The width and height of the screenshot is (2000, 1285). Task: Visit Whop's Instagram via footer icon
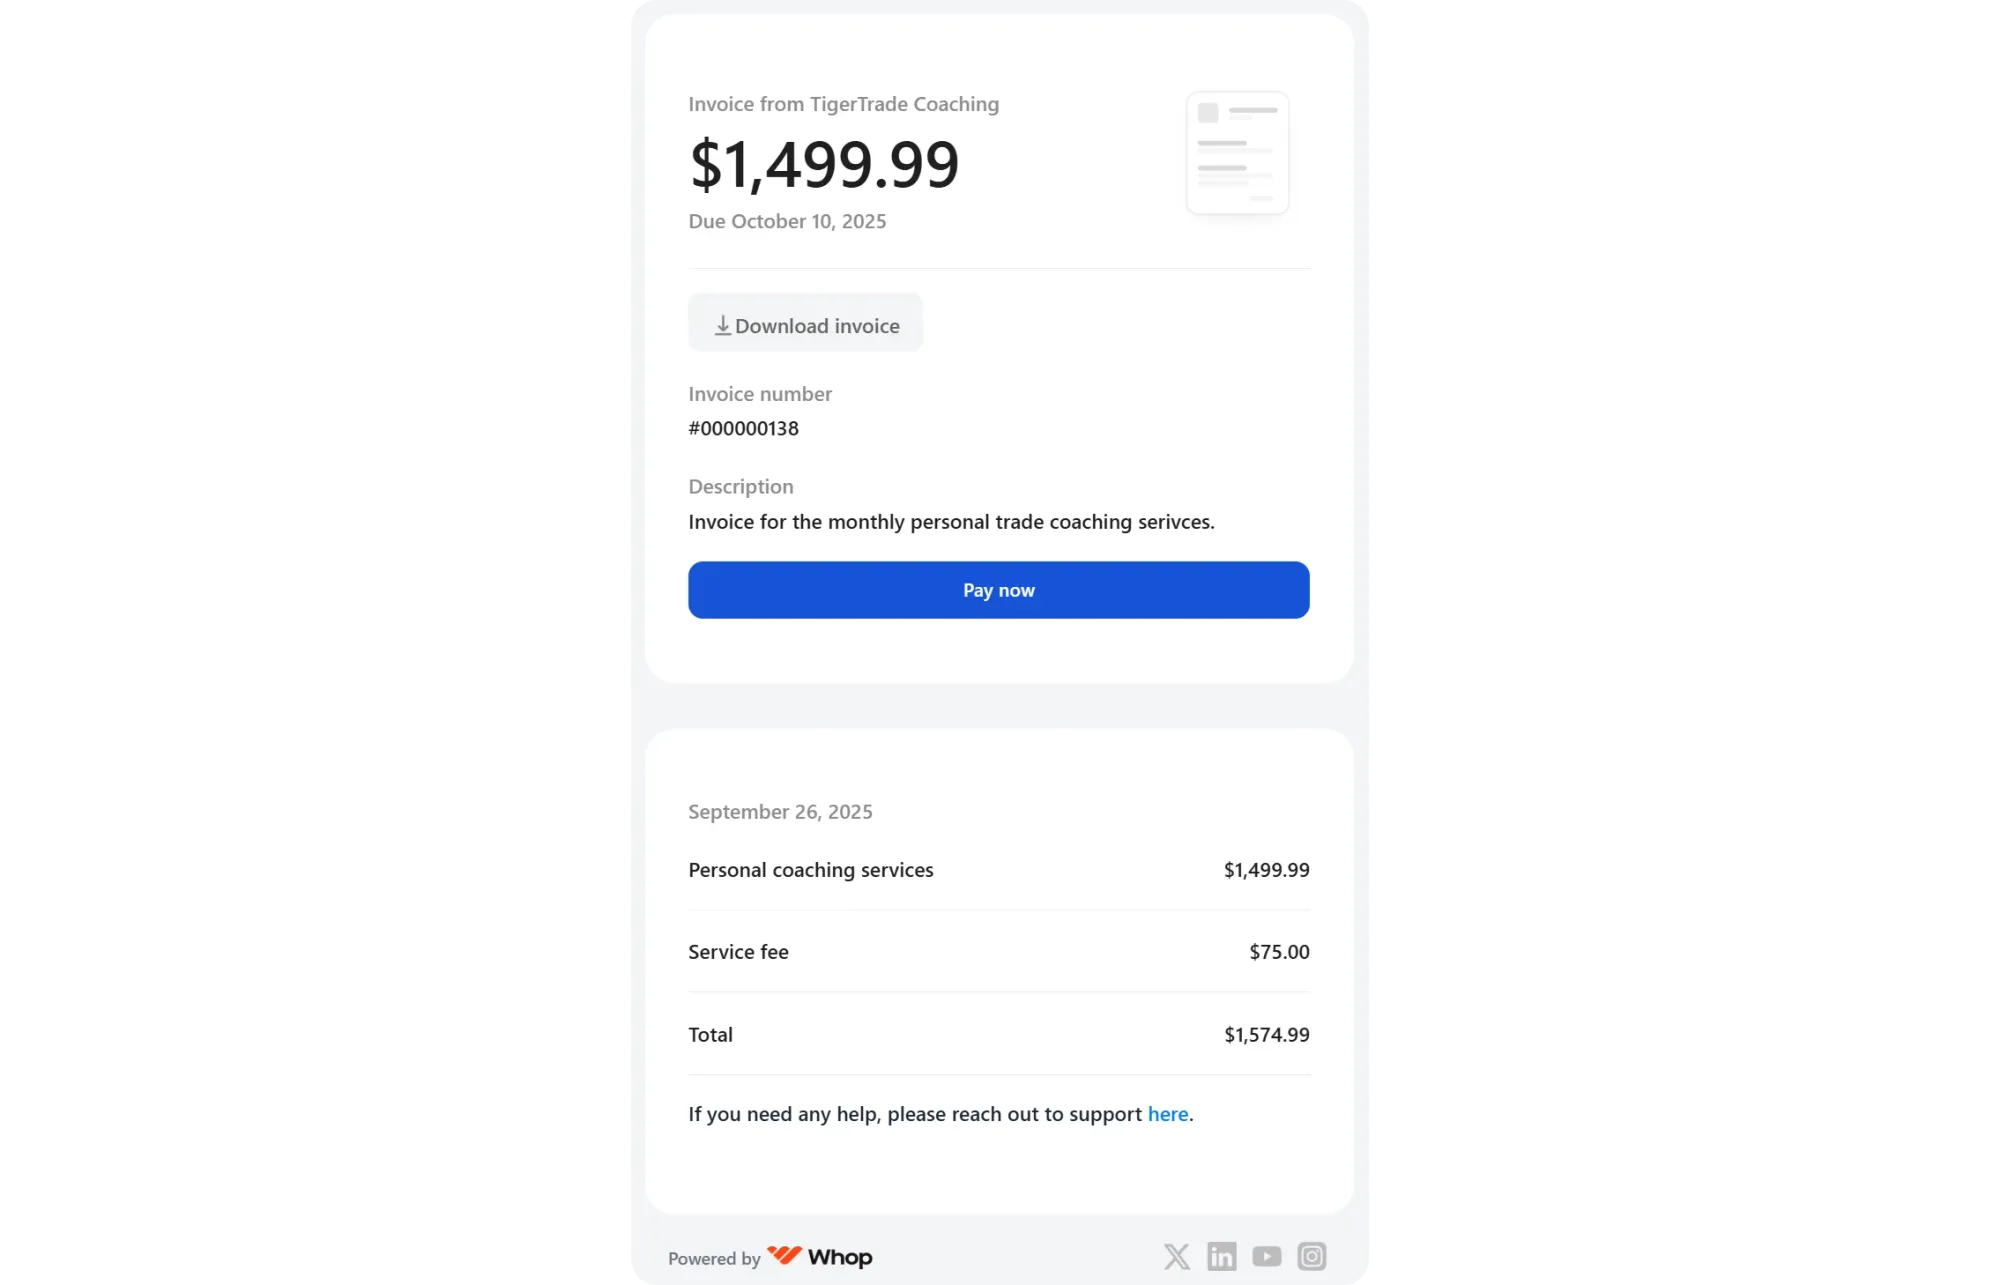point(1311,1256)
